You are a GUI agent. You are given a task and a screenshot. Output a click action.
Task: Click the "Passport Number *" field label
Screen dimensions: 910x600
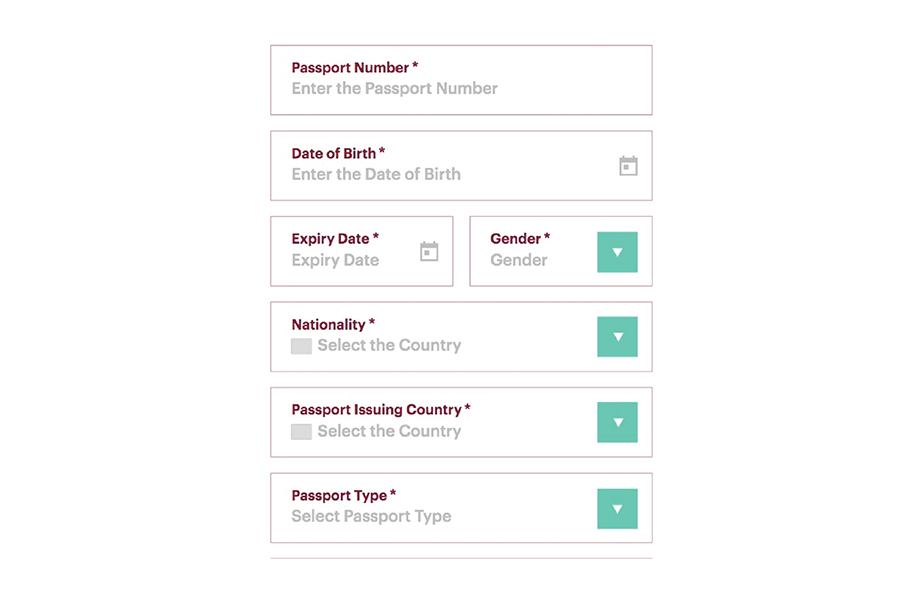pyautogui.click(x=354, y=68)
